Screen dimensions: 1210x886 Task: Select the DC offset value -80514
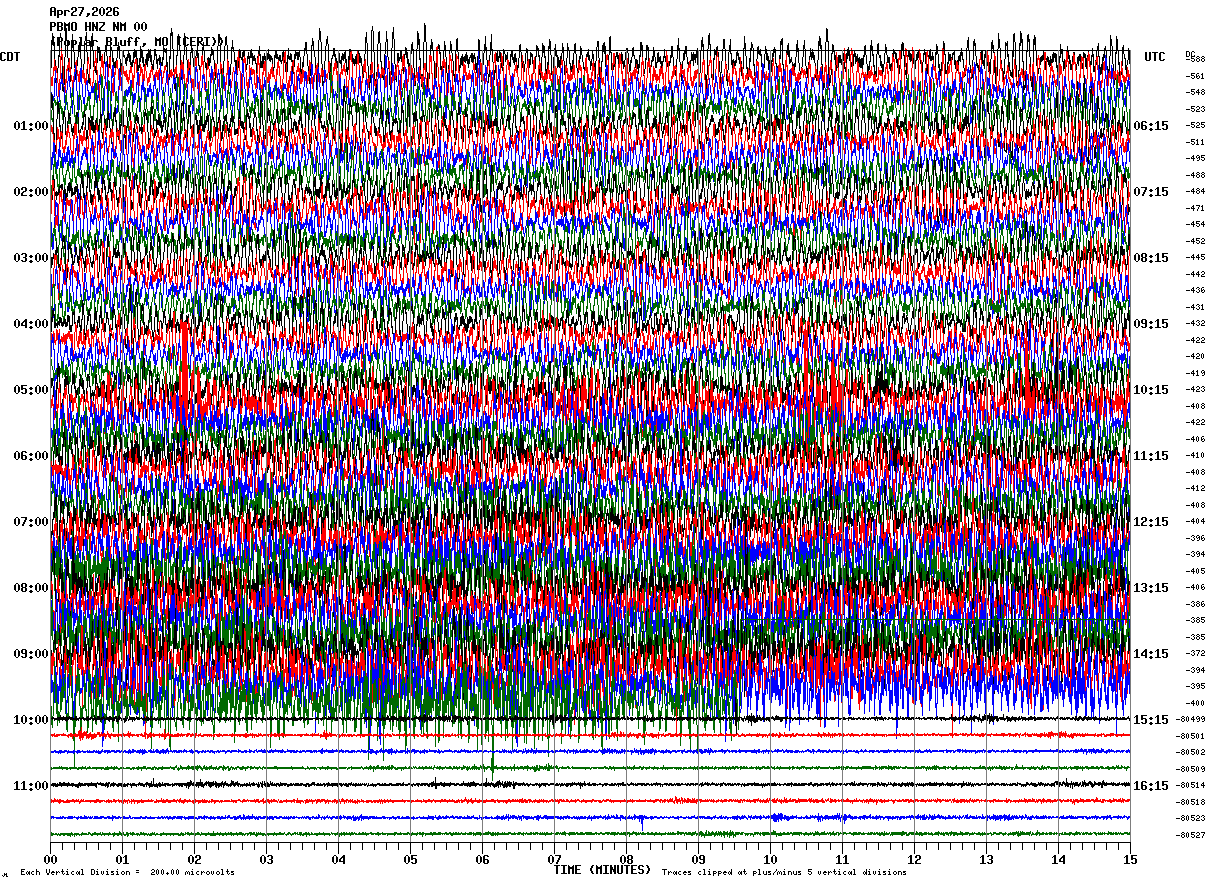[1191, 785]
